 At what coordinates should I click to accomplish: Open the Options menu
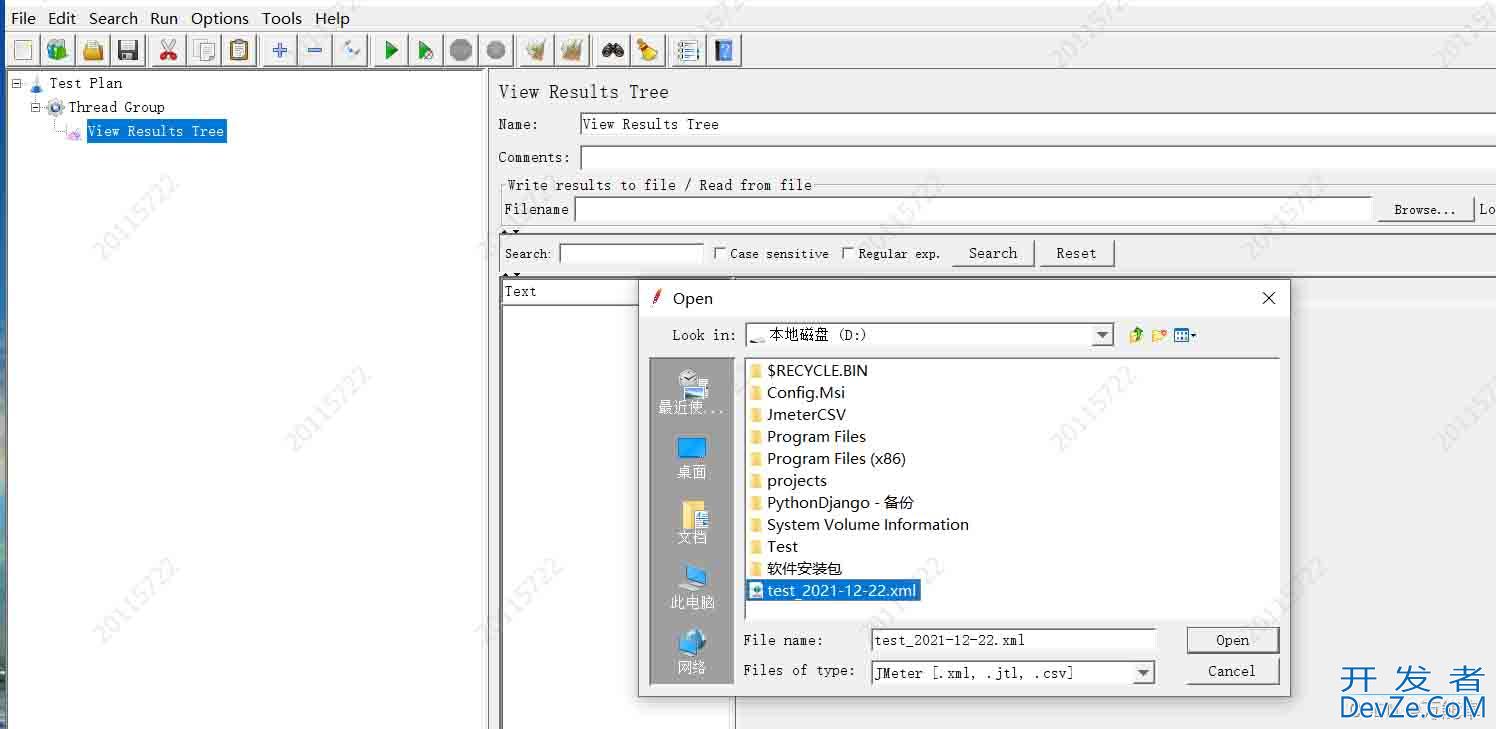pos(220,18)
